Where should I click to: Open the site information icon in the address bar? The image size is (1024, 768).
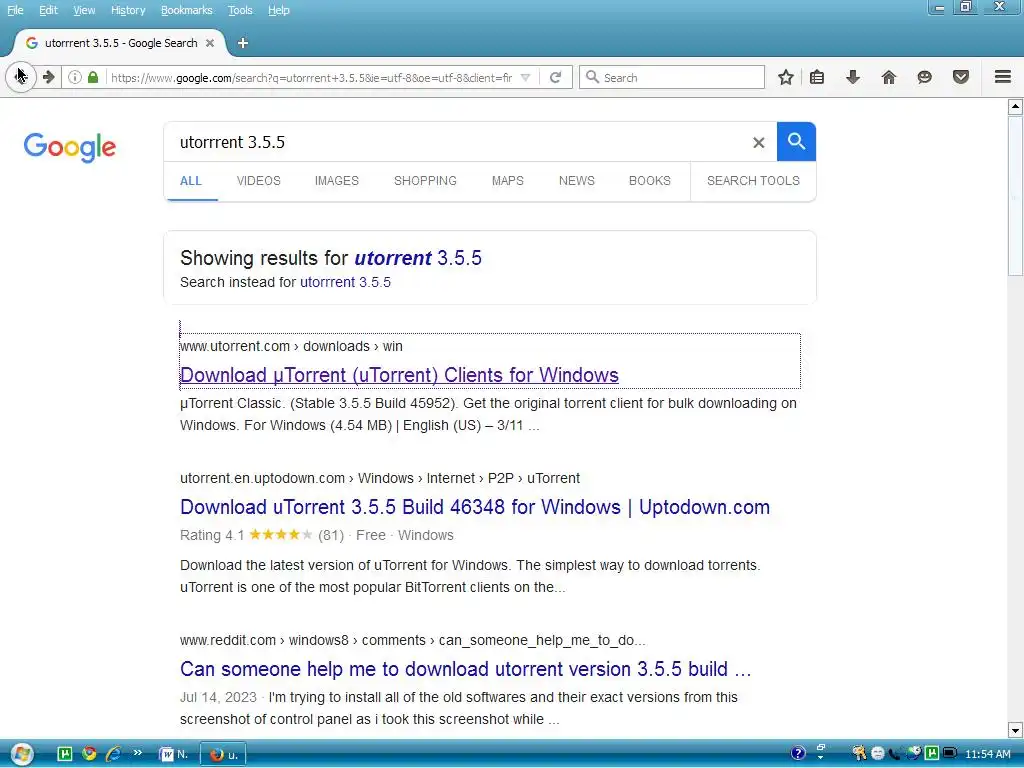point(74,77)
